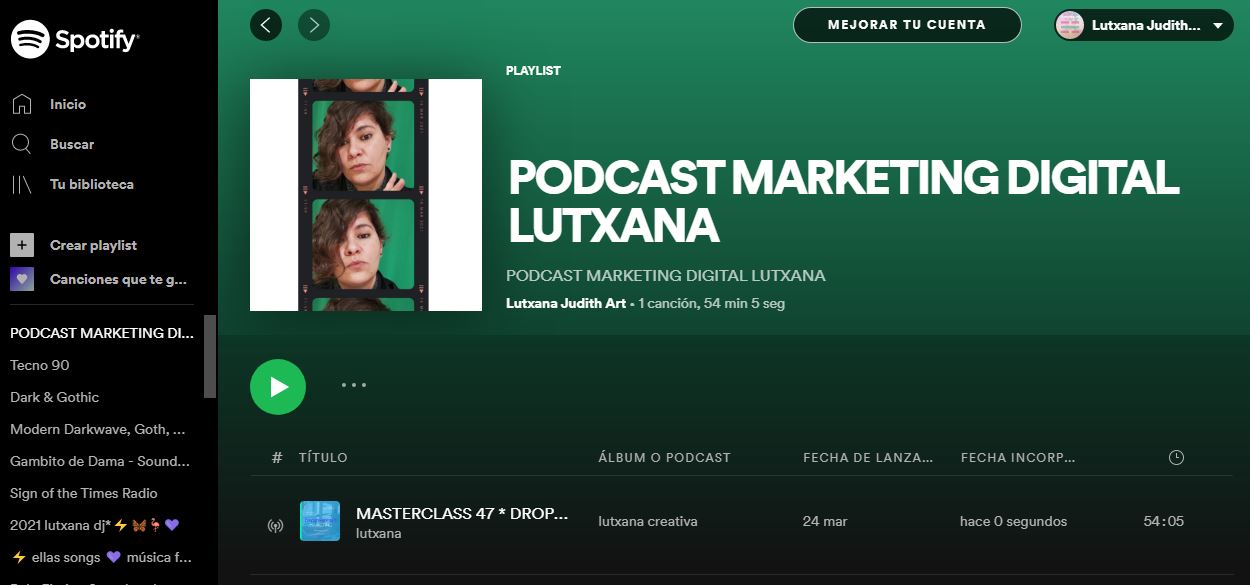Select Buscar in the sidebar
The height and width of the screenshot is (585, 1250).
72,144
